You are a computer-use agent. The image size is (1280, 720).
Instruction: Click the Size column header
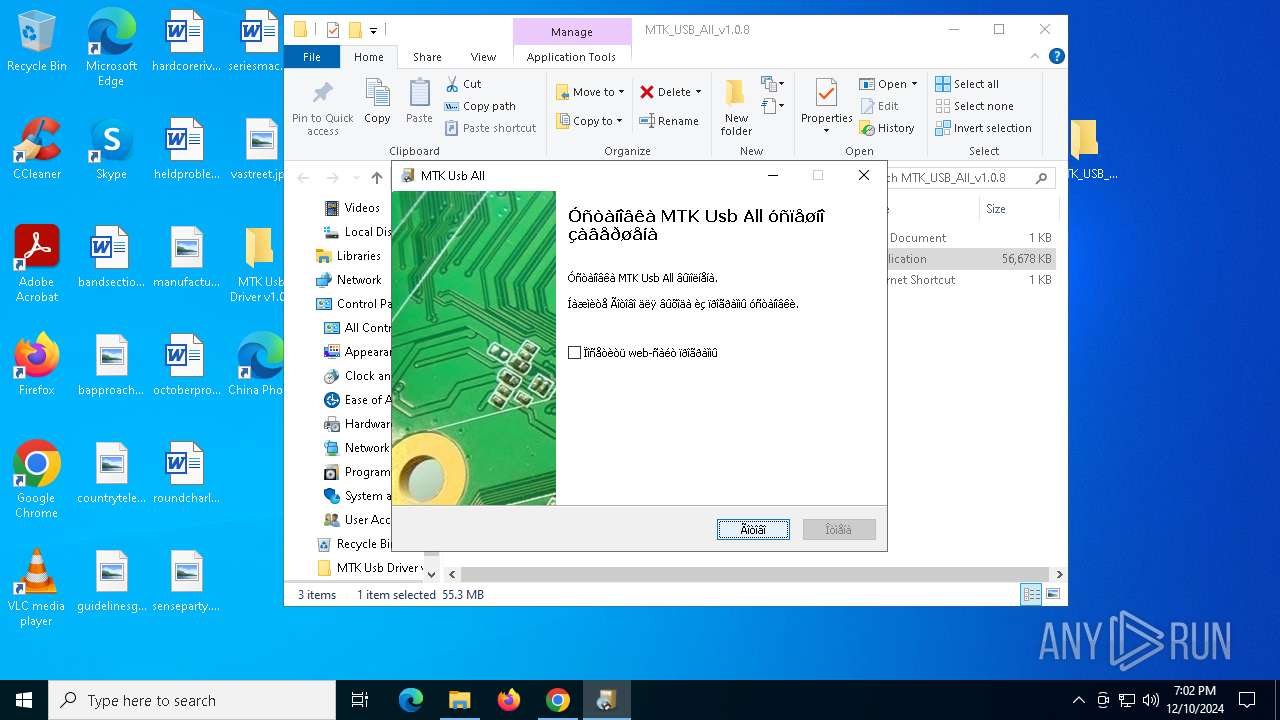coord(1017,209)
